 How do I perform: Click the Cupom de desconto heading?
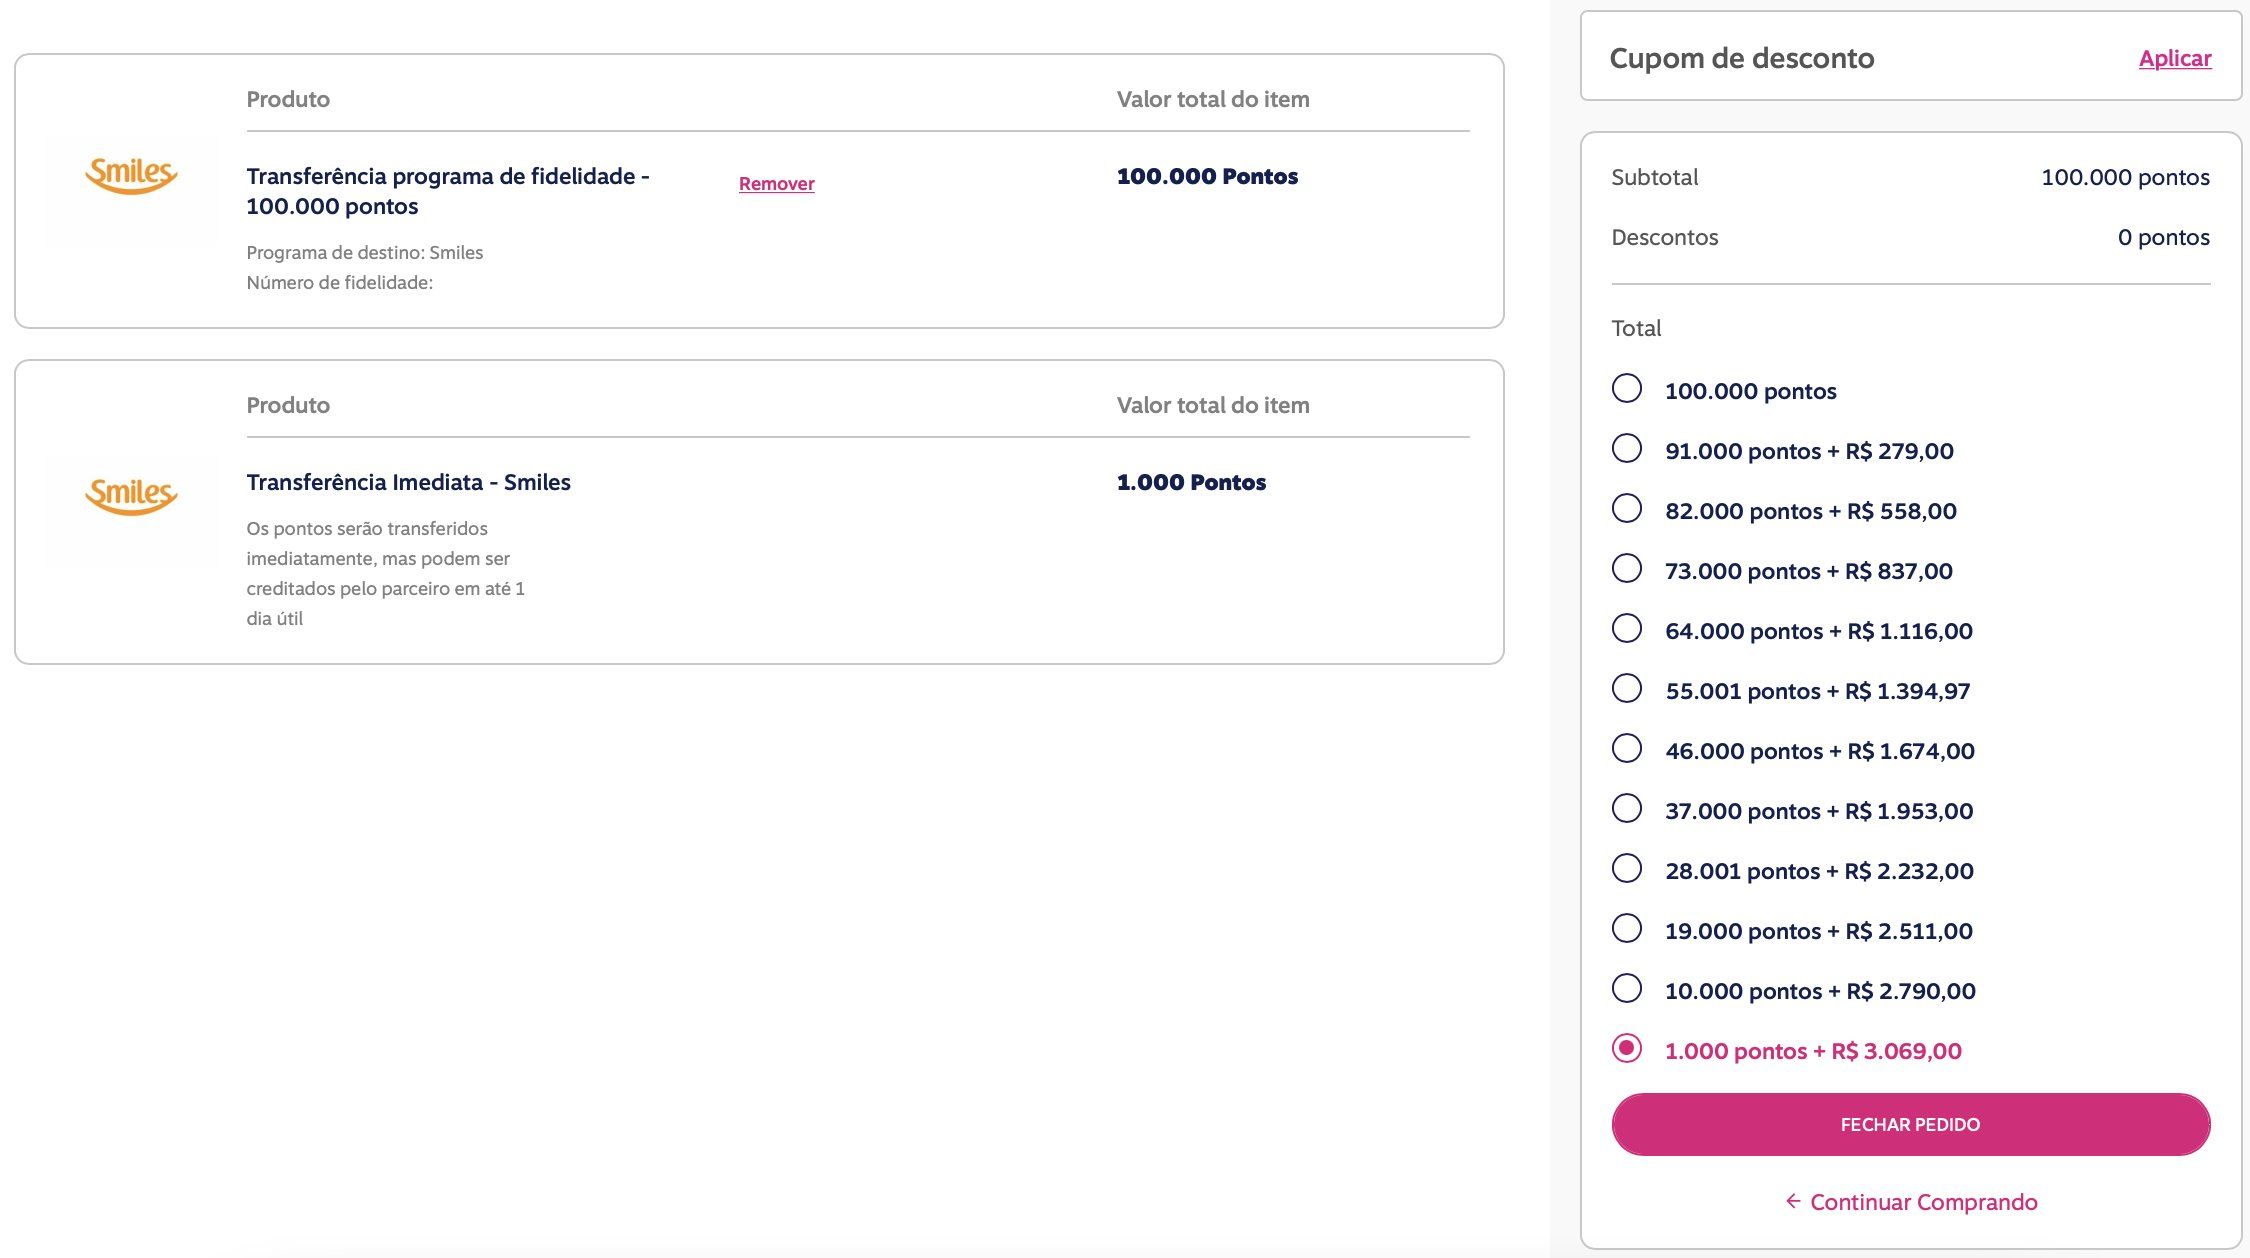point(1742,58)
